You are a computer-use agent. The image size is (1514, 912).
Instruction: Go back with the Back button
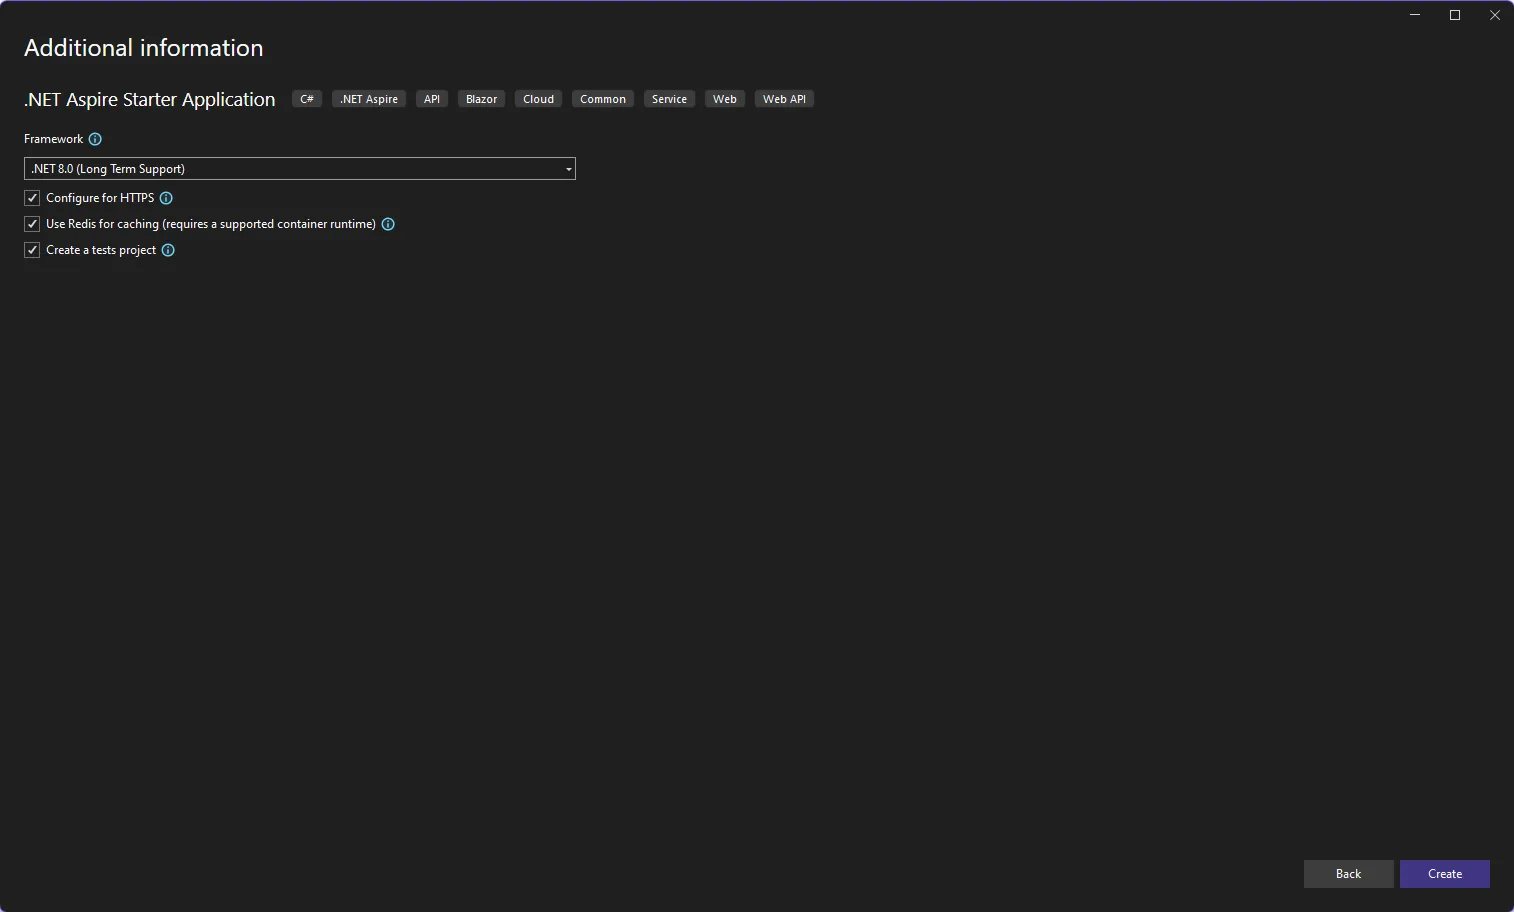[1348, 874]
